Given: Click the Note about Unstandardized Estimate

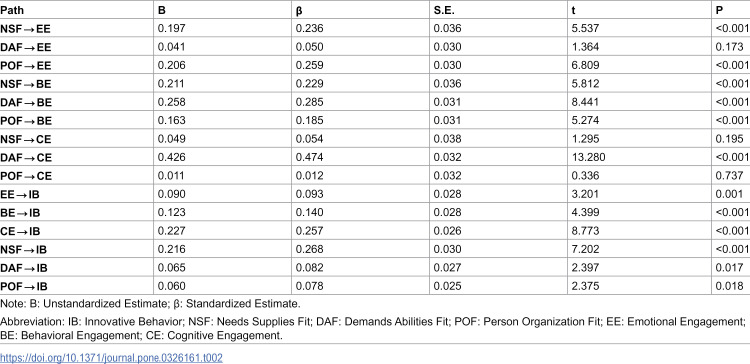Looking at the screenshot, I should (x=150, y=304).
